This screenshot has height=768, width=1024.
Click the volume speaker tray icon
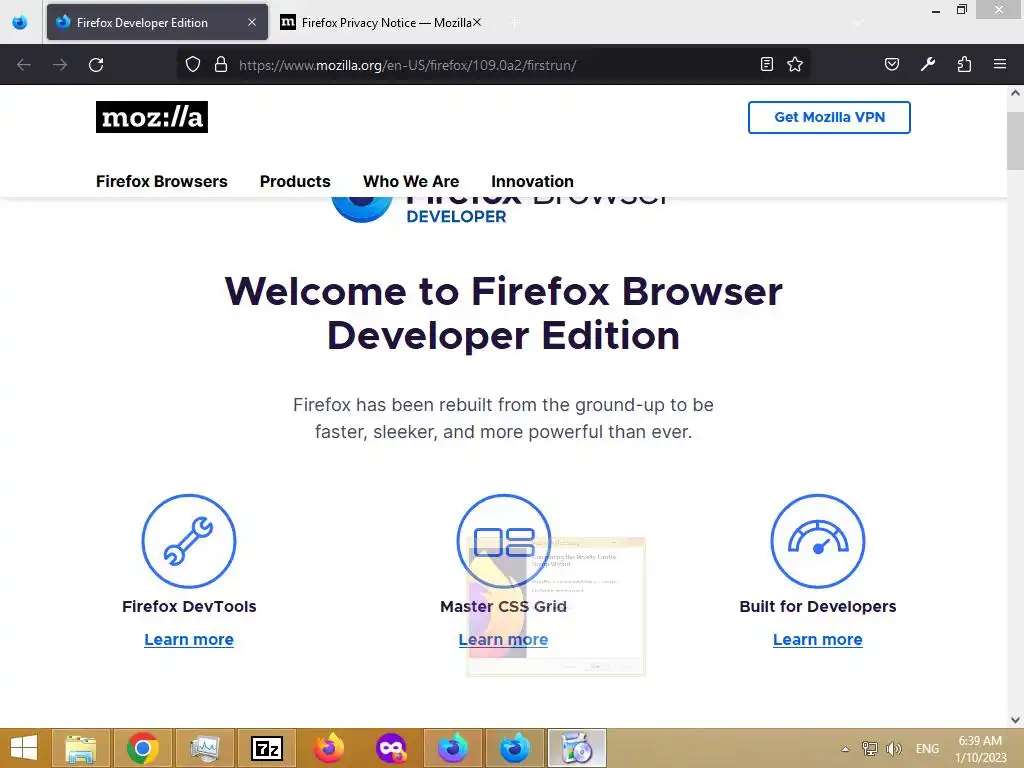coord(893,748)
